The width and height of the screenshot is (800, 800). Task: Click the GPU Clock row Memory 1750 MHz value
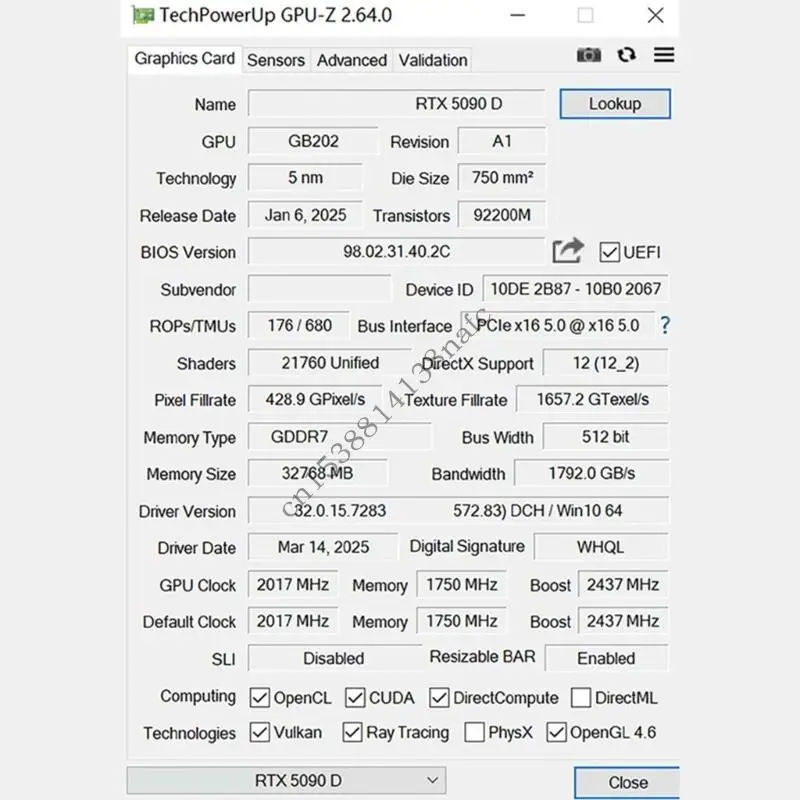tap(461, 584)
